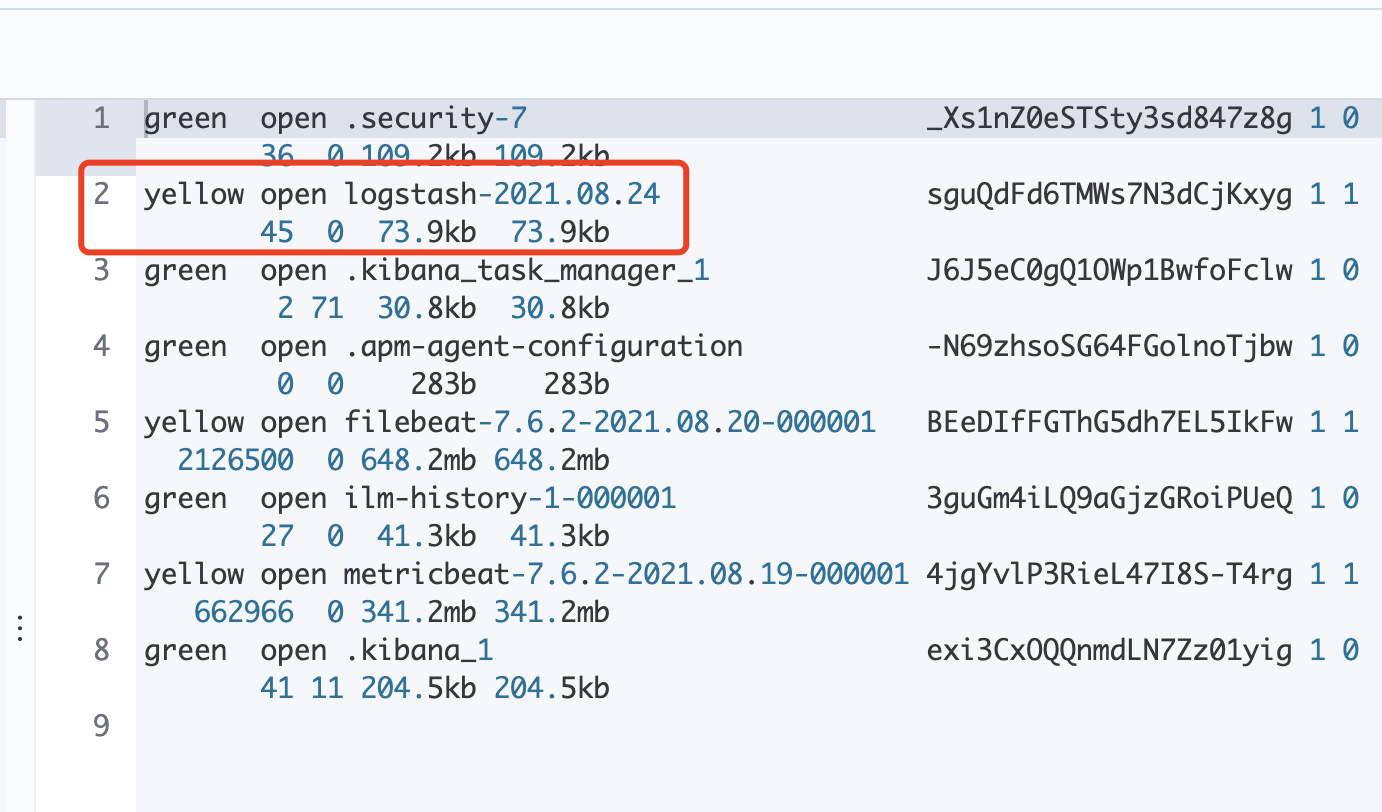Click the yellow status on line 7
This screenshot has width=1382, height=812.
click(x=194, y=574)
